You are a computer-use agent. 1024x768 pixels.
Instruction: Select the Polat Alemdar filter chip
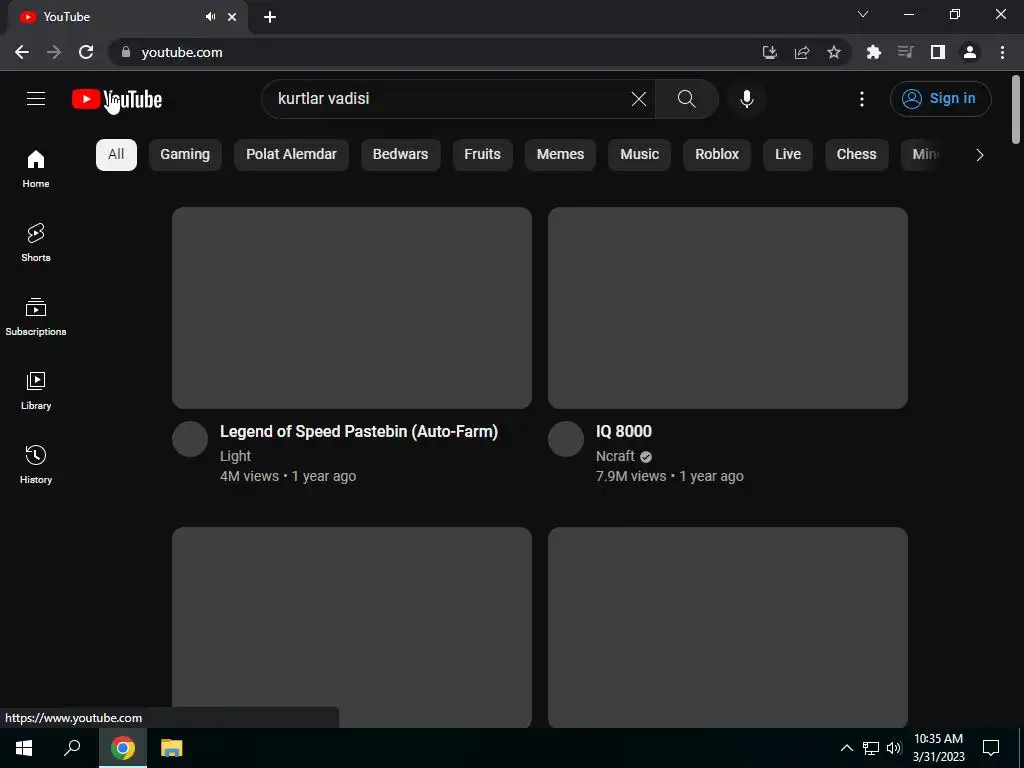pyautogui.click(x=291, y=155)
